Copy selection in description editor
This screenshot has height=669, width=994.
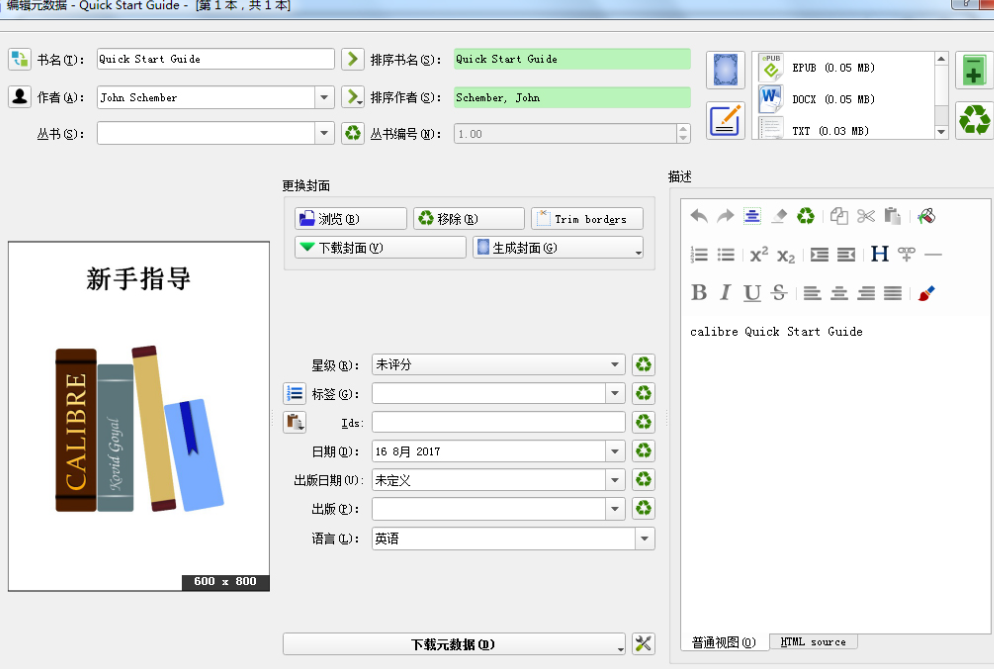coord(839,216)
